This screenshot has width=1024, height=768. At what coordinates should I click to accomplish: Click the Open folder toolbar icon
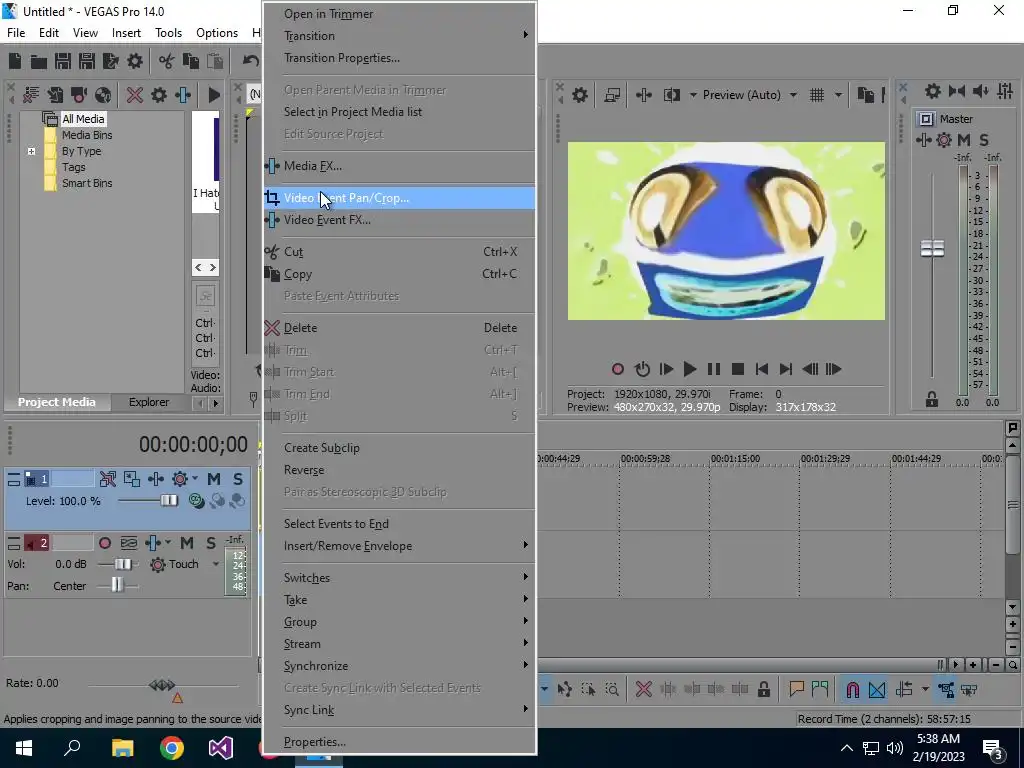click(39, 61)
